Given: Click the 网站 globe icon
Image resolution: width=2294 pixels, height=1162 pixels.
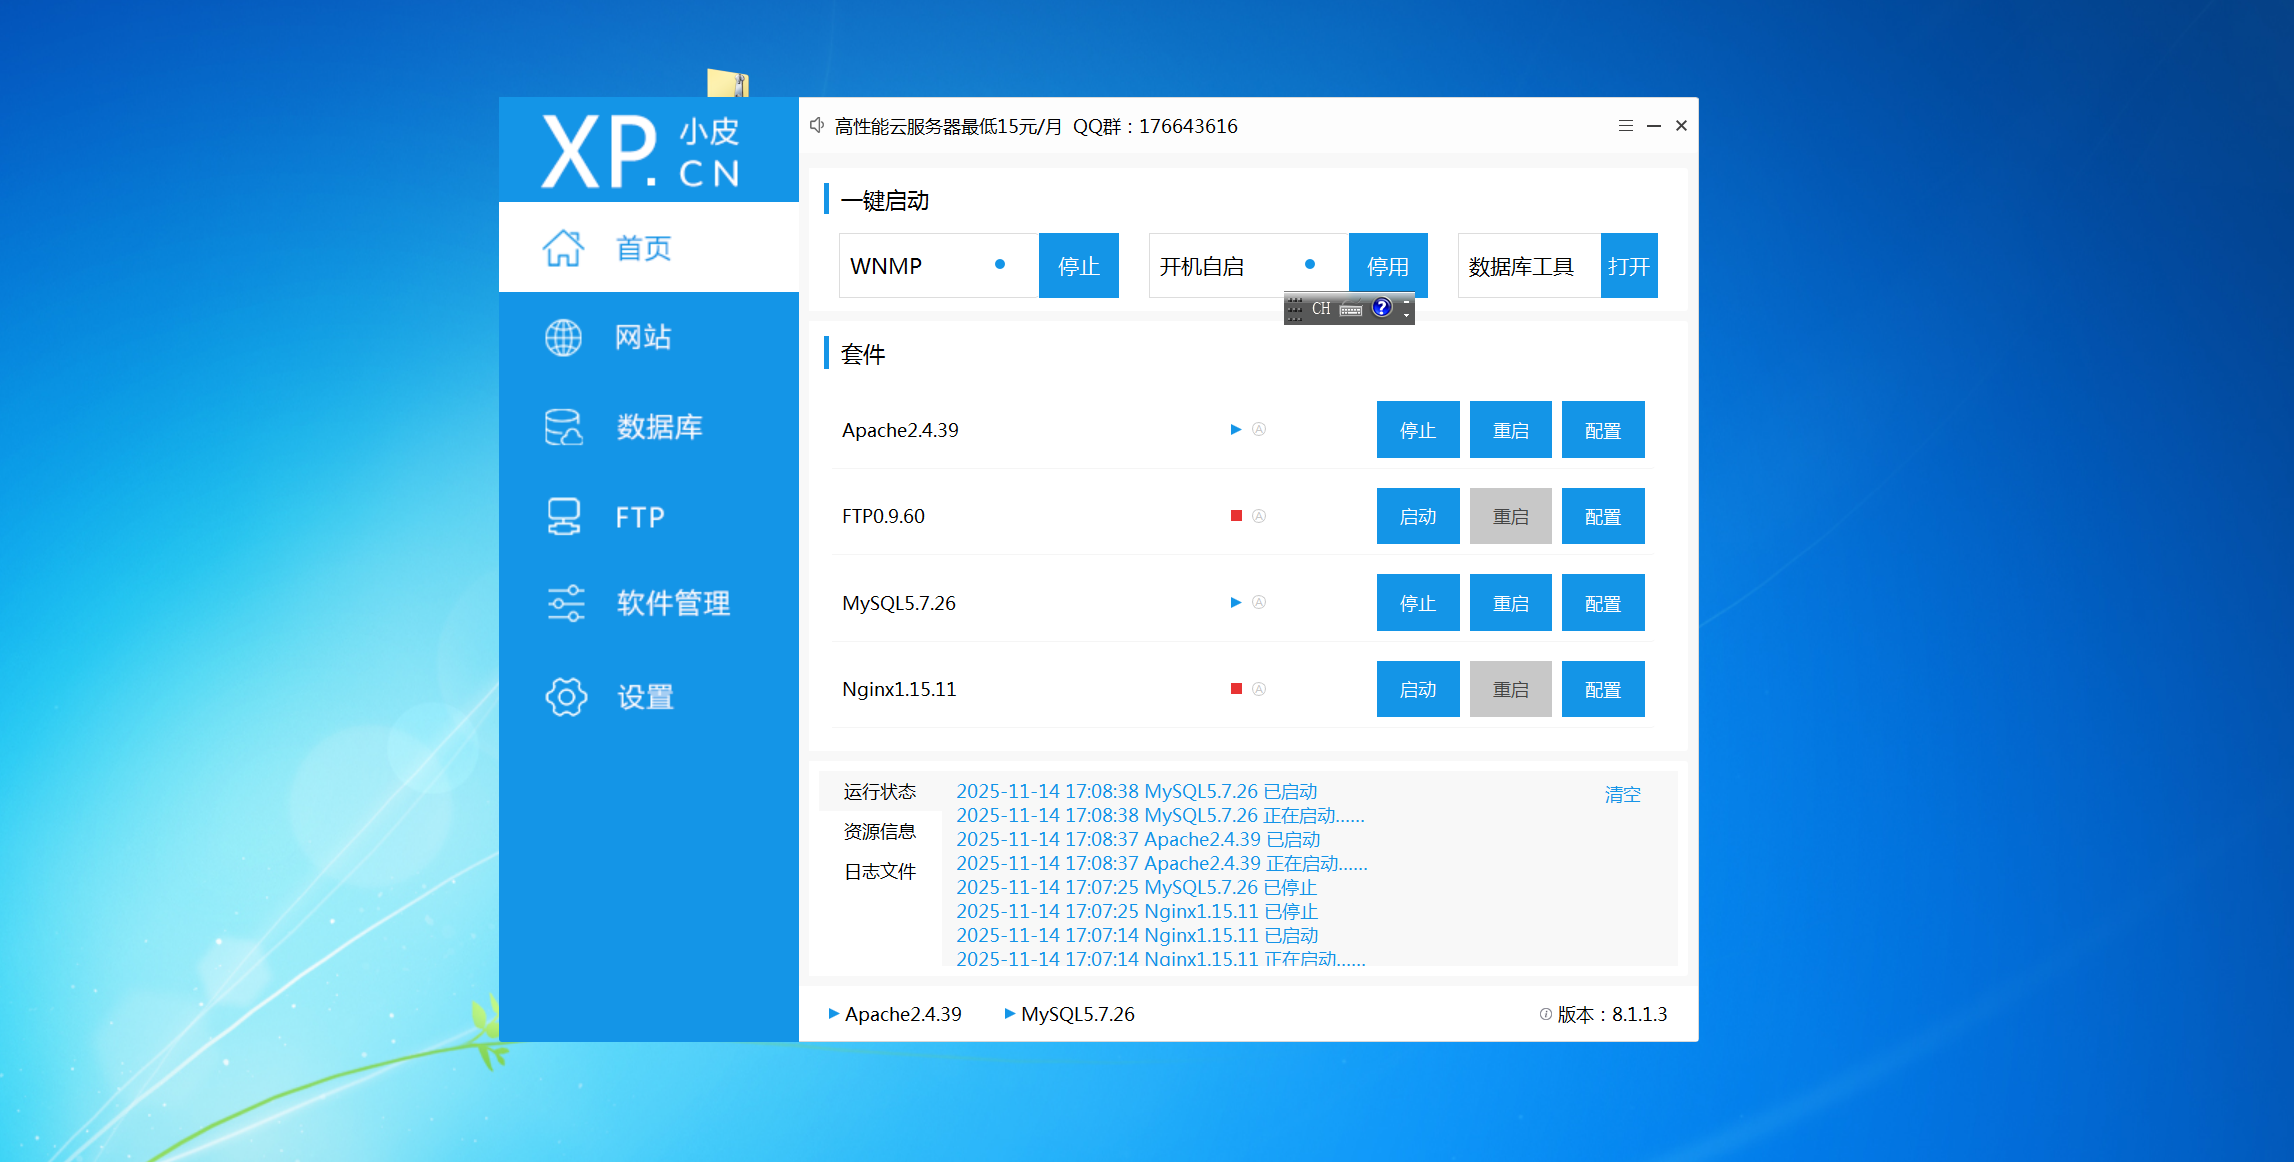Looking at the screenshot, I should click(563, 338).
